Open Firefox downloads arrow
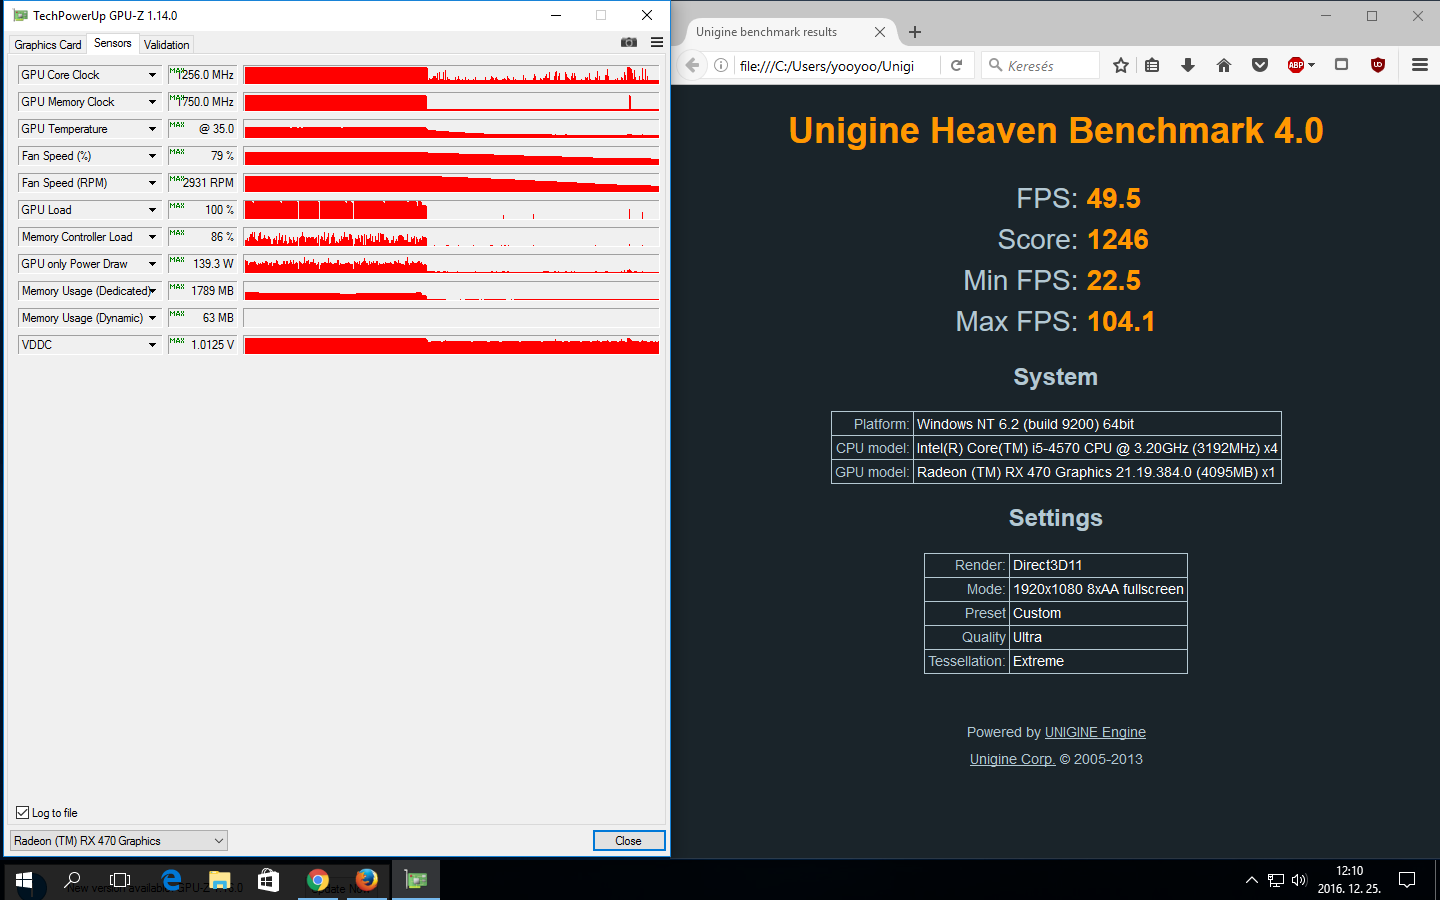The image size is (1440, 900). click(1188, 65)
